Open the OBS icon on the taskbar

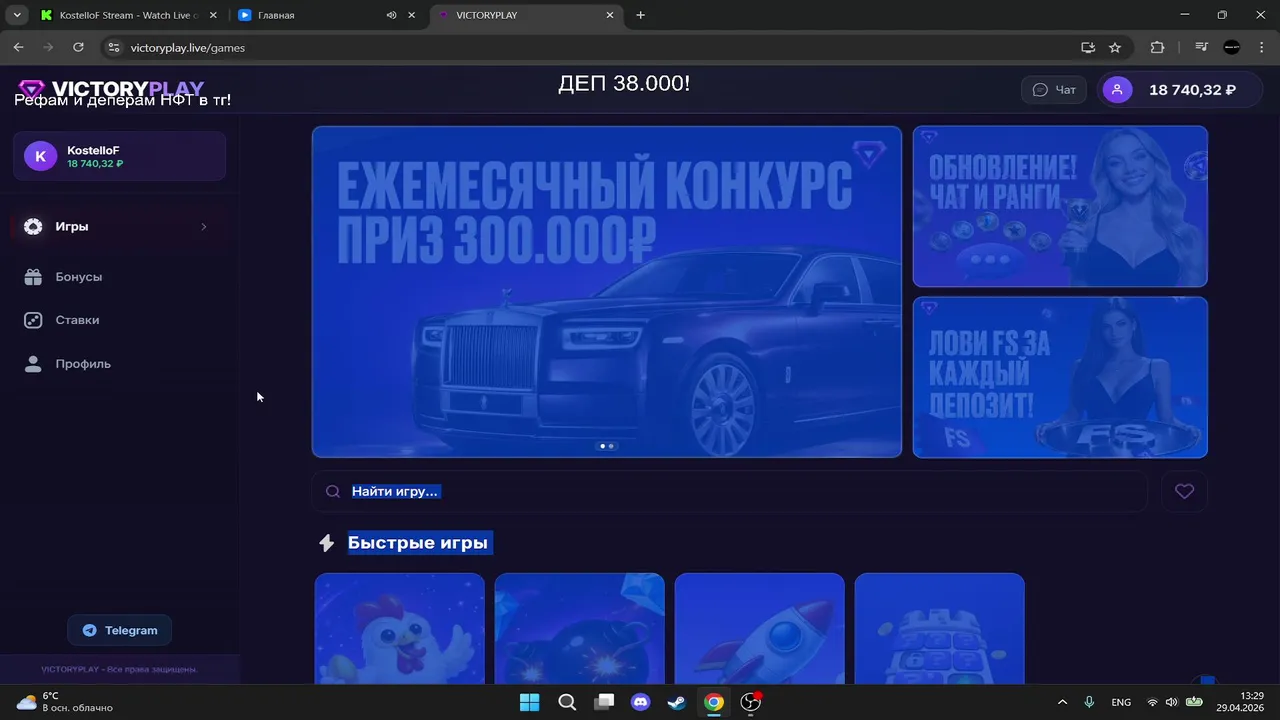(750, 702)
